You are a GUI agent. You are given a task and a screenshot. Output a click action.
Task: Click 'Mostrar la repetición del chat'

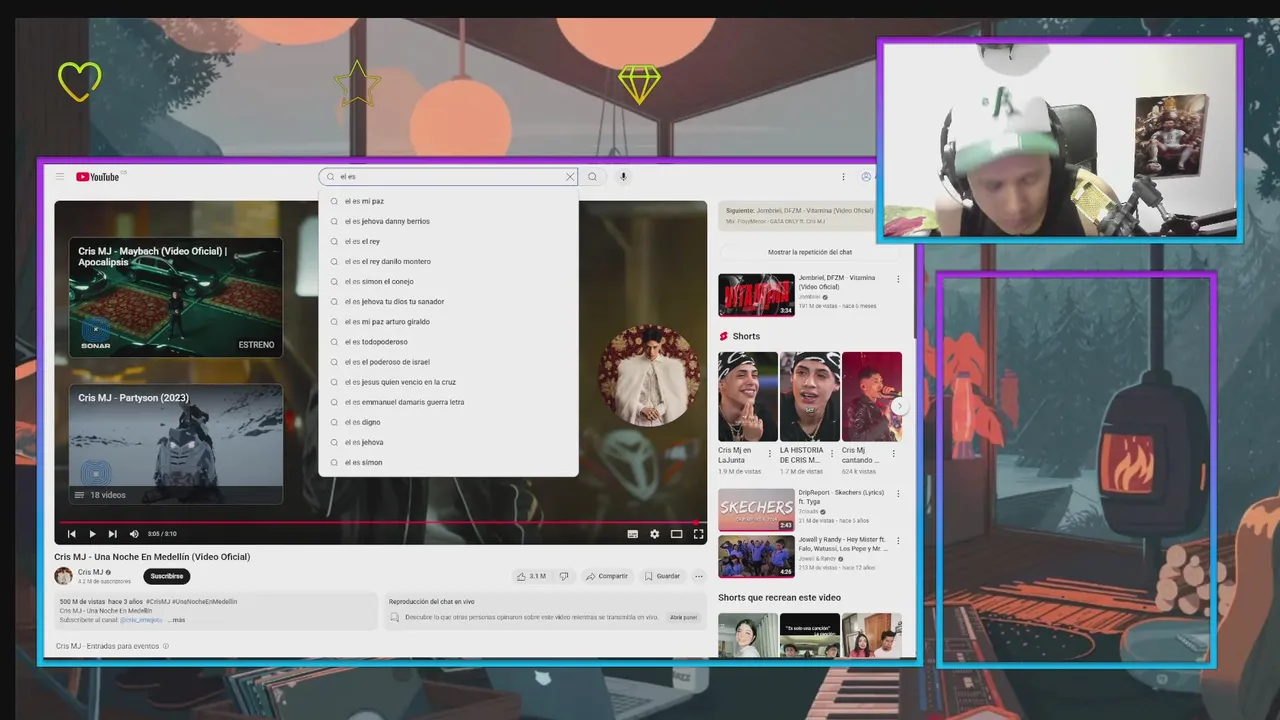pos(810,252)
